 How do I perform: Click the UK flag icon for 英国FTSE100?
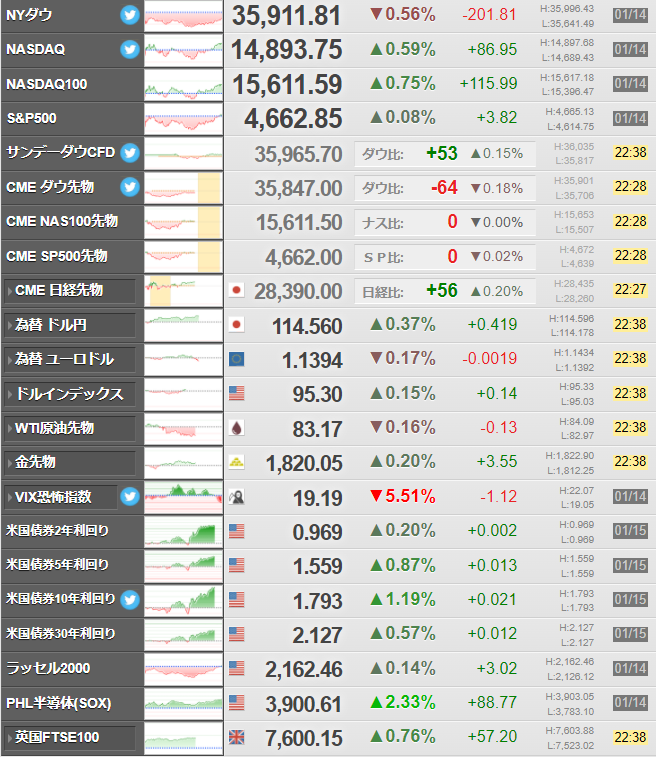click(237, 737)
